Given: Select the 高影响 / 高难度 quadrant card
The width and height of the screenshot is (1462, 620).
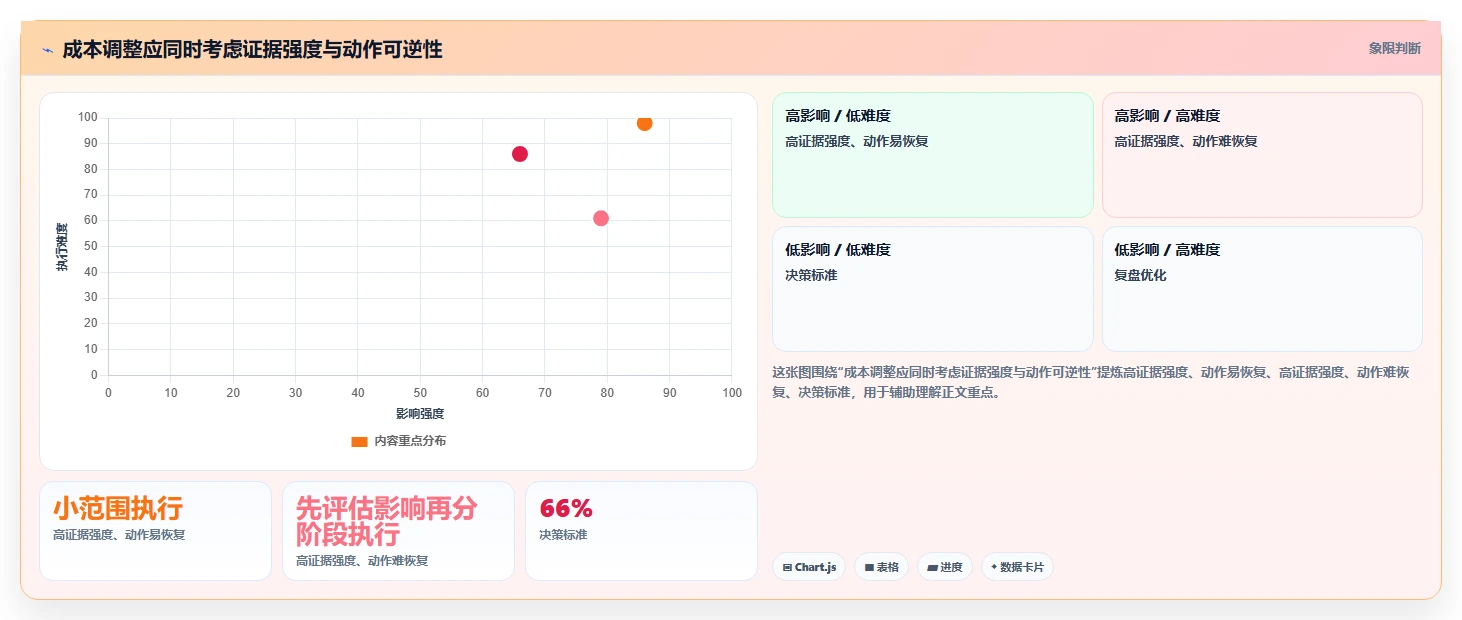Looking at the screenshot, I should (1262, 155).
